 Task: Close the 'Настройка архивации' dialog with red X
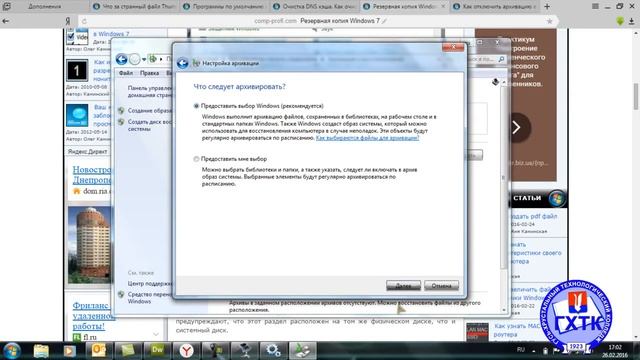pyautogui.click(x=453, y=47)
